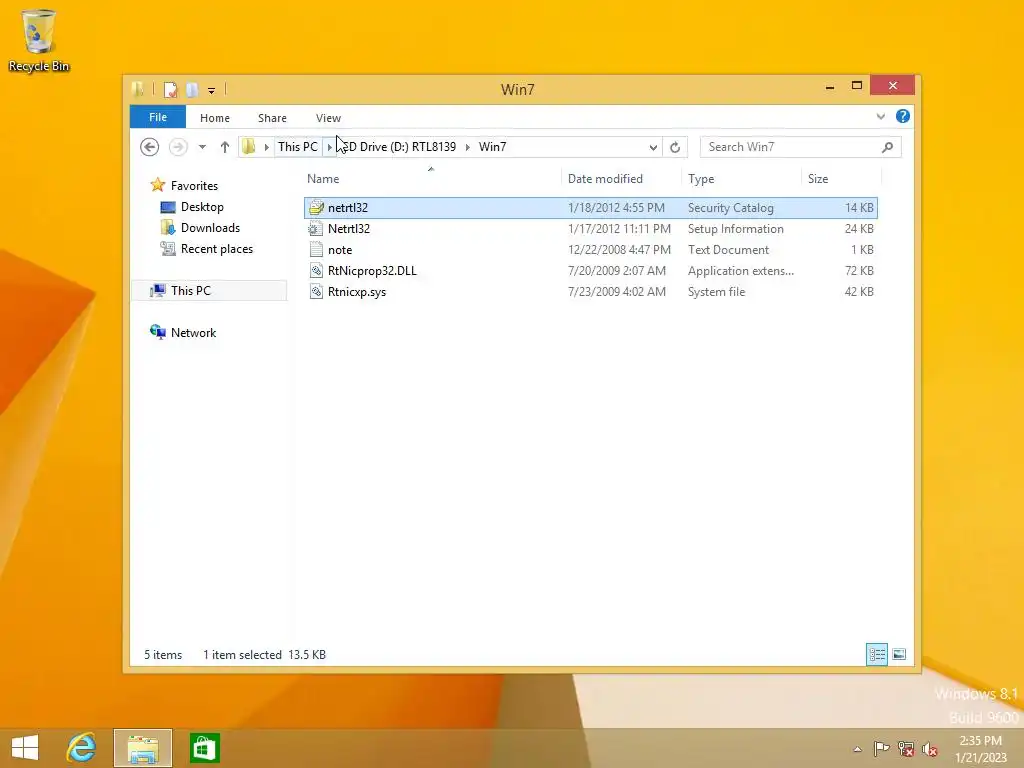Click the RtNicprop32.DLL file icon

(316, 270)
